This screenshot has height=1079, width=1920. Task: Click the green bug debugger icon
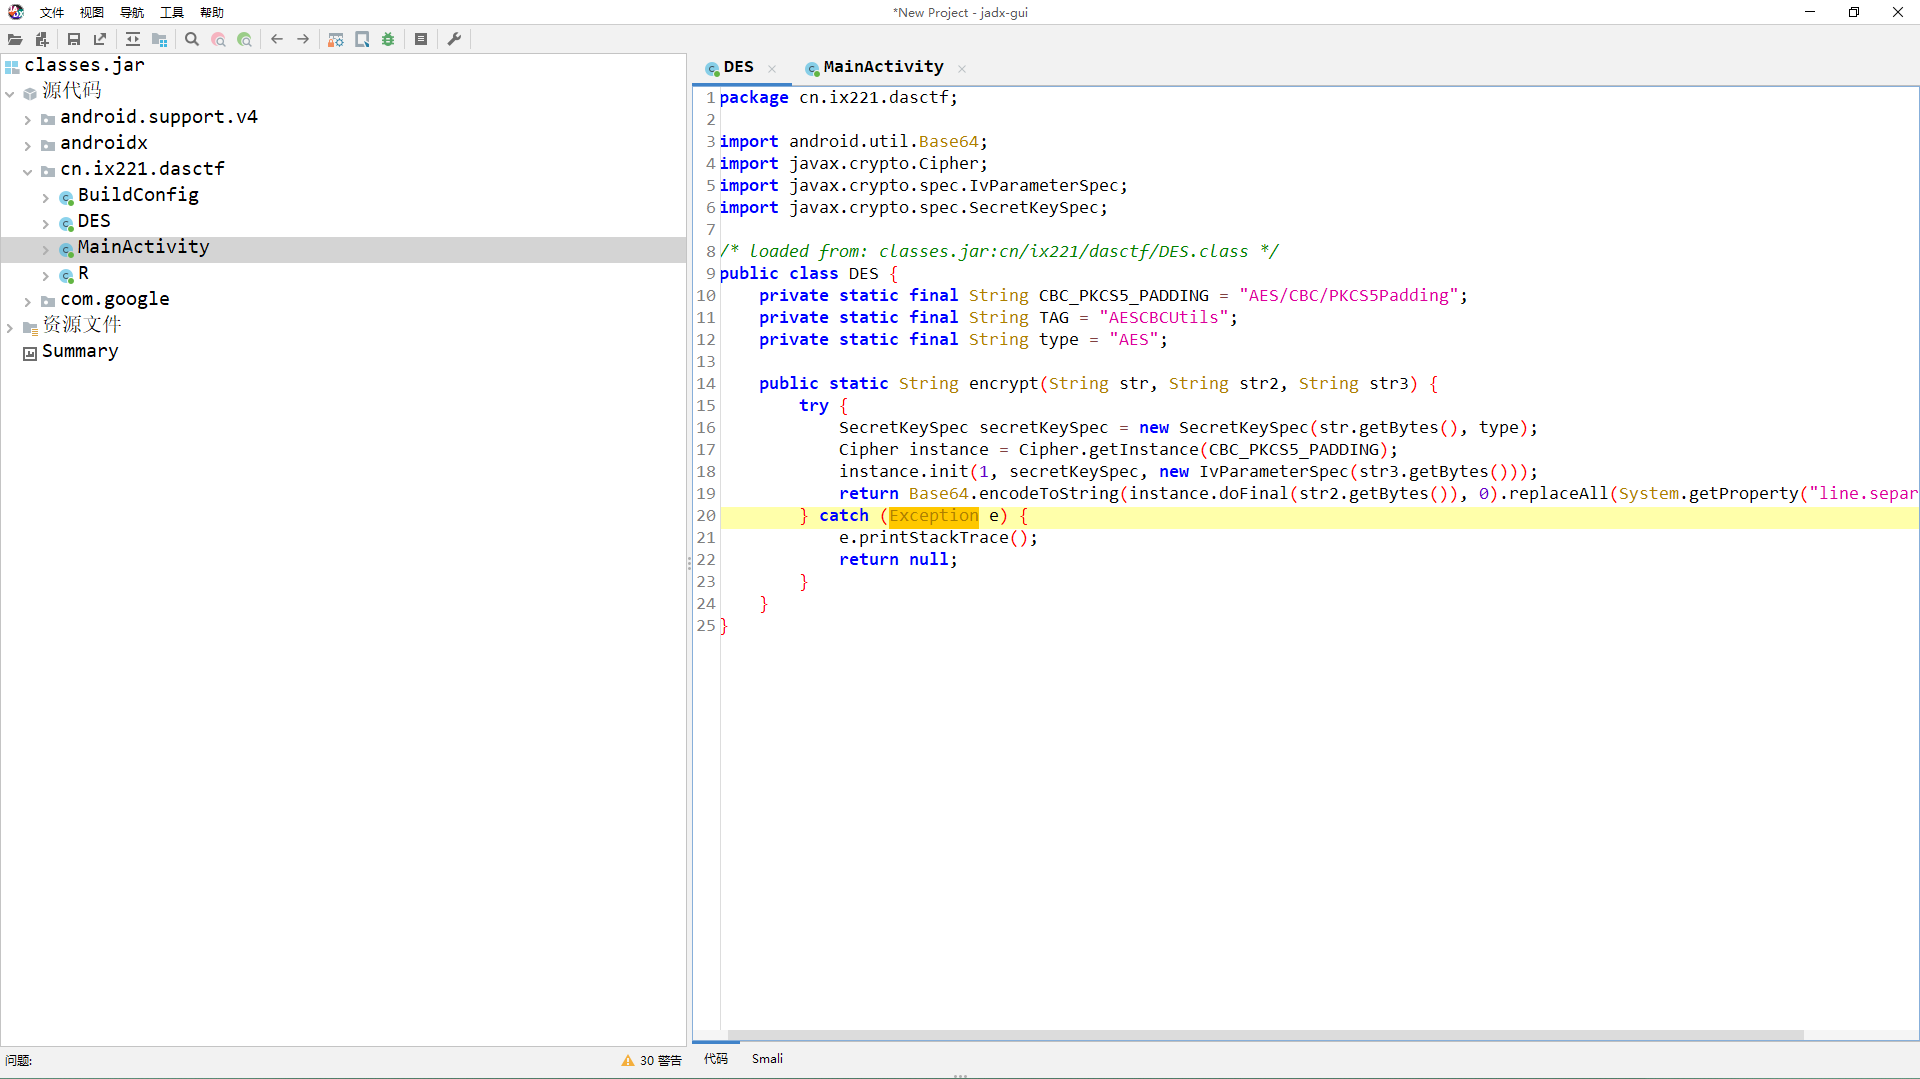coord(388,39)
